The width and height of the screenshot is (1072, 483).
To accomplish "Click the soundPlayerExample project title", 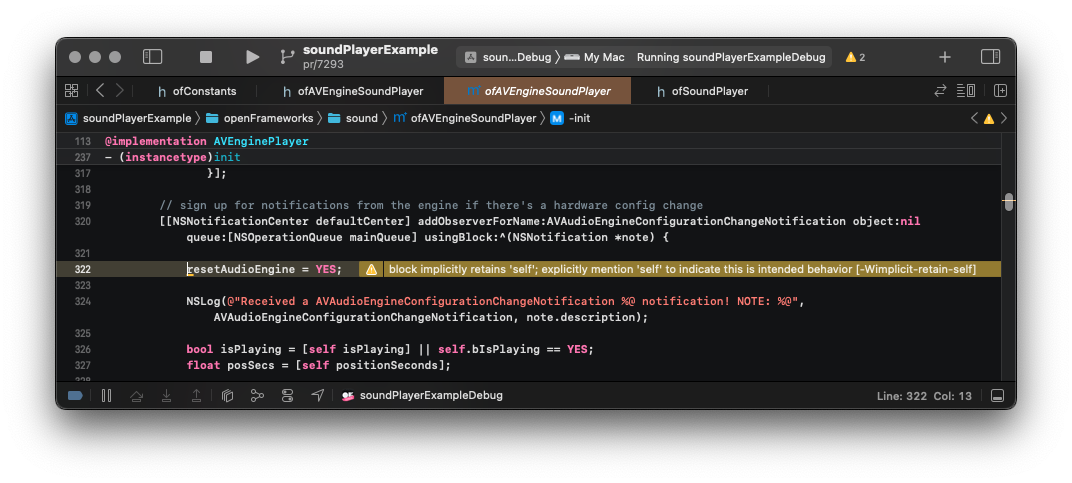I will [x=370, y=50].
